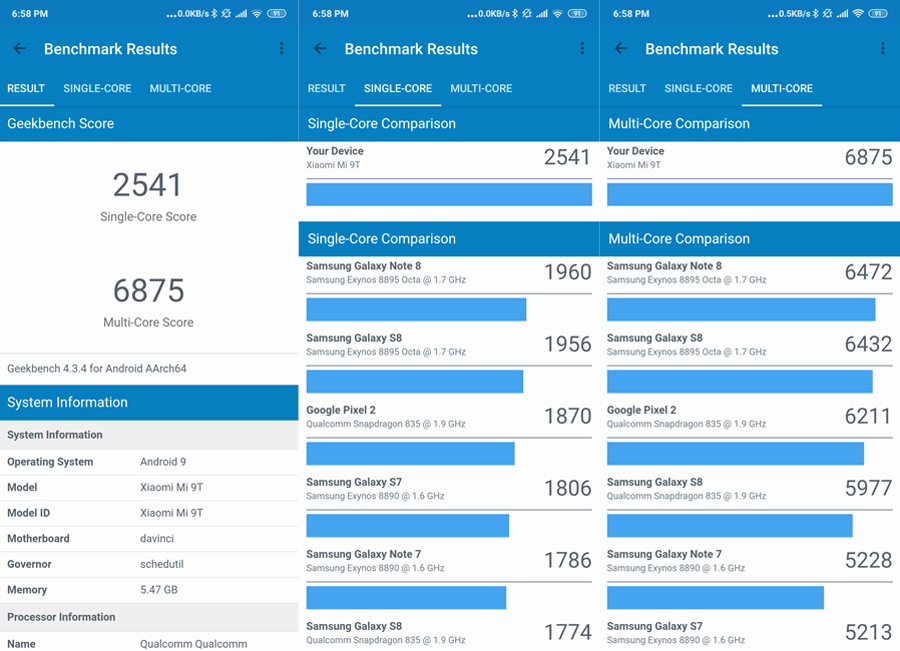Tap battery indicator in status bar showing 0.5KB/s

pos(878,13)
